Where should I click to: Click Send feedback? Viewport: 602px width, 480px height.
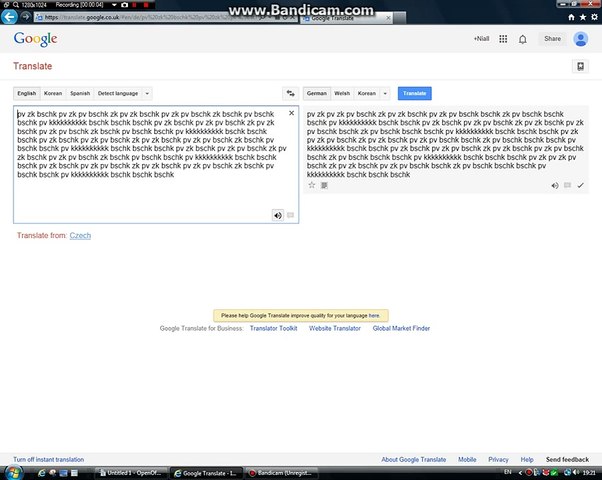(x=567, y=460)
